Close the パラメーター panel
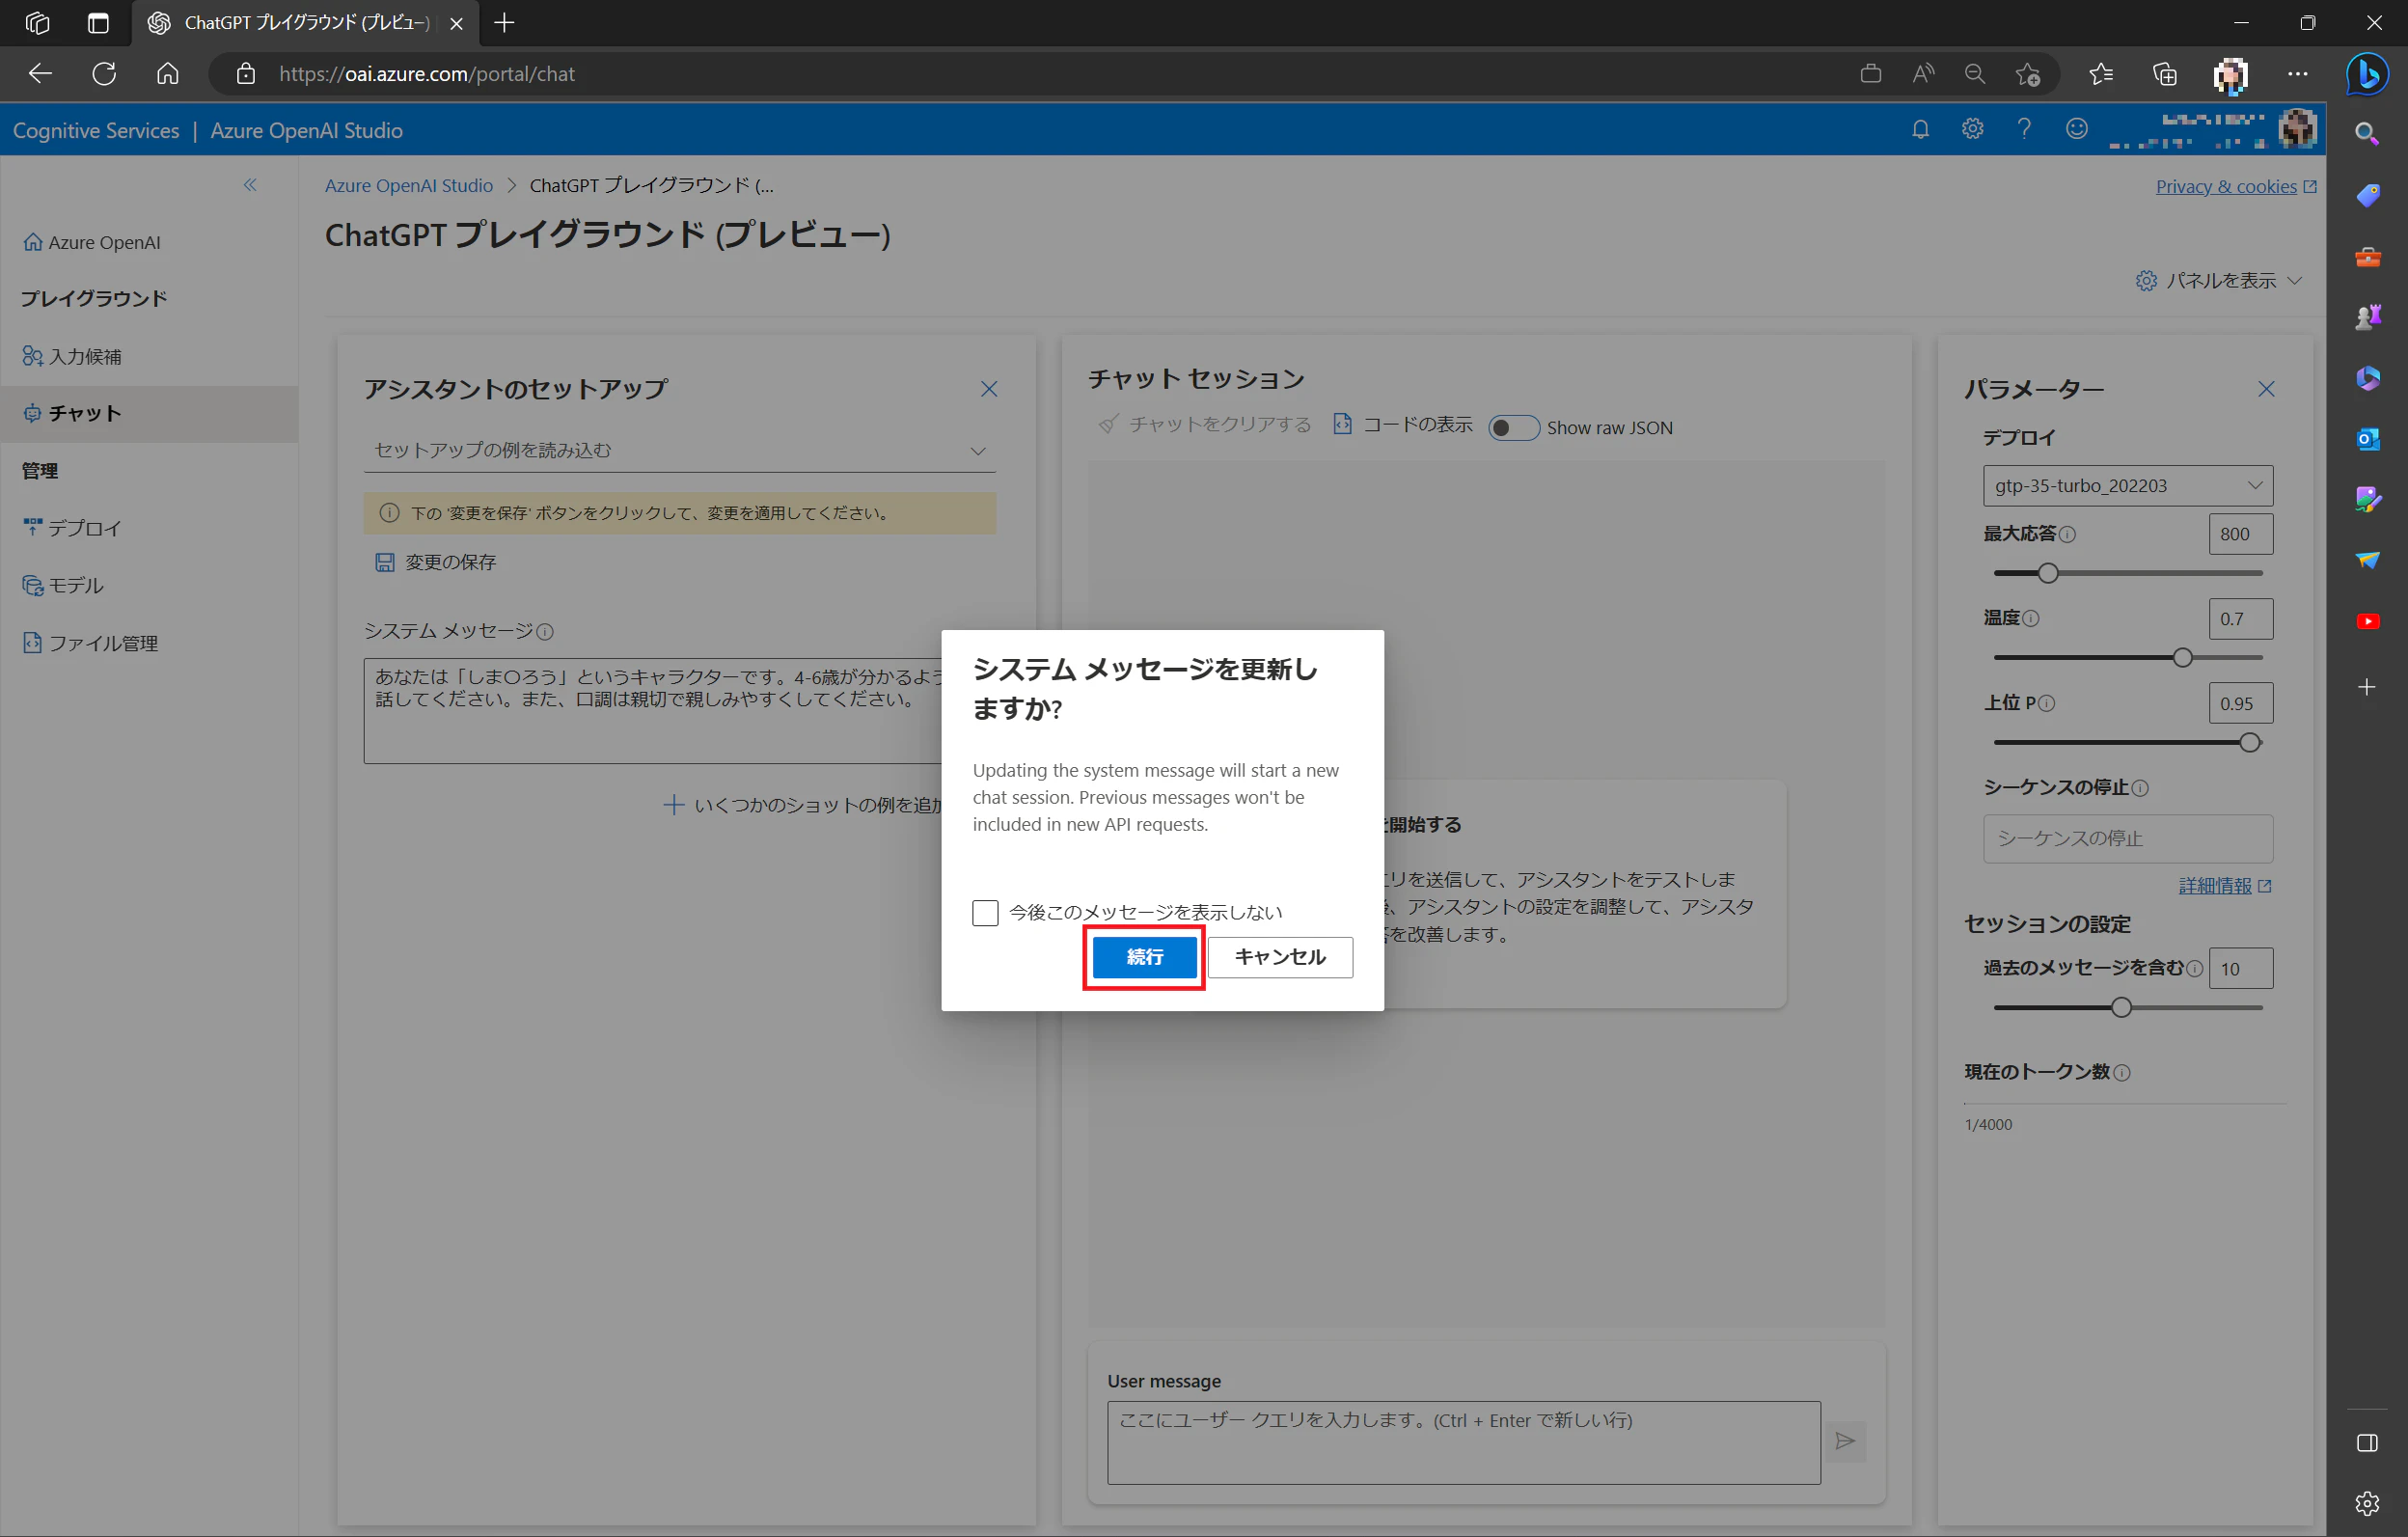 point(2266,389)
